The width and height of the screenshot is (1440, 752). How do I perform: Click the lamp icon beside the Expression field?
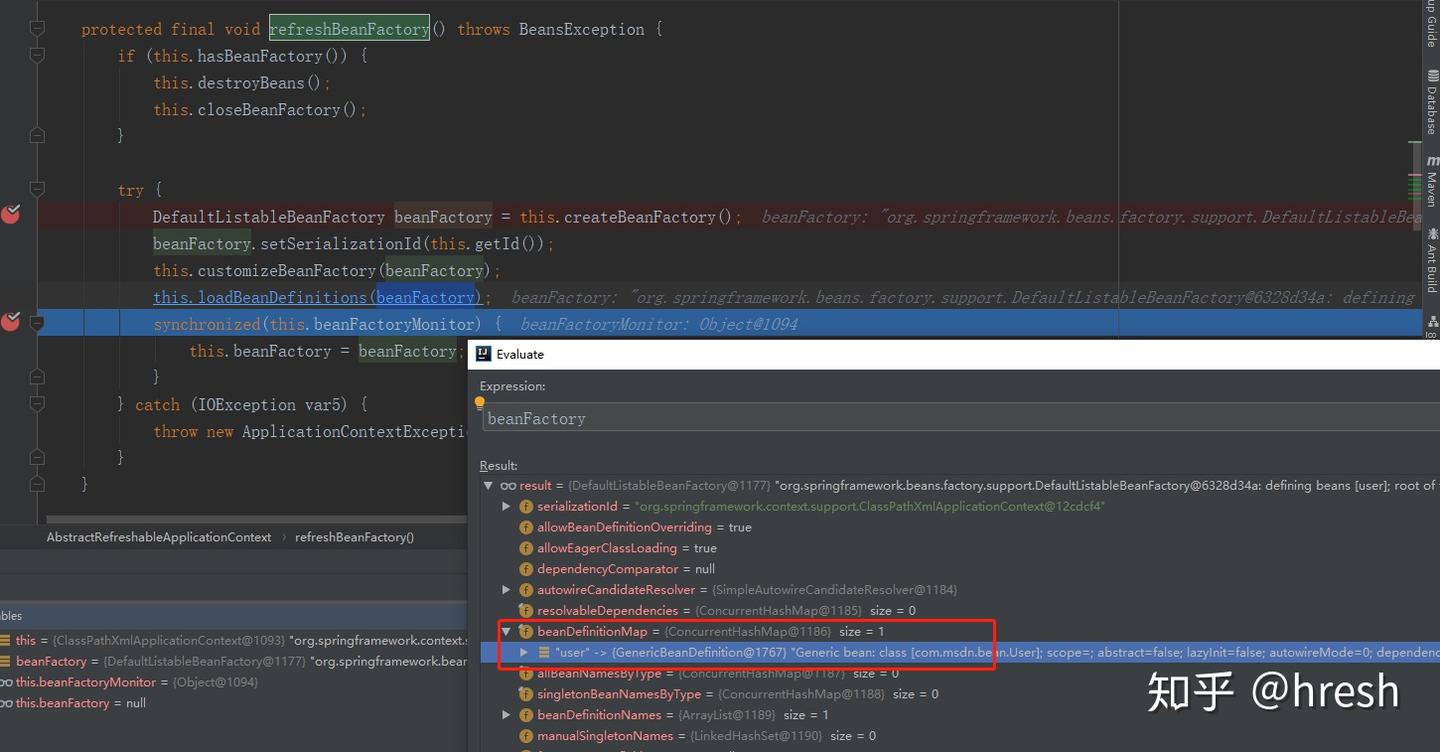click(479, 402)
